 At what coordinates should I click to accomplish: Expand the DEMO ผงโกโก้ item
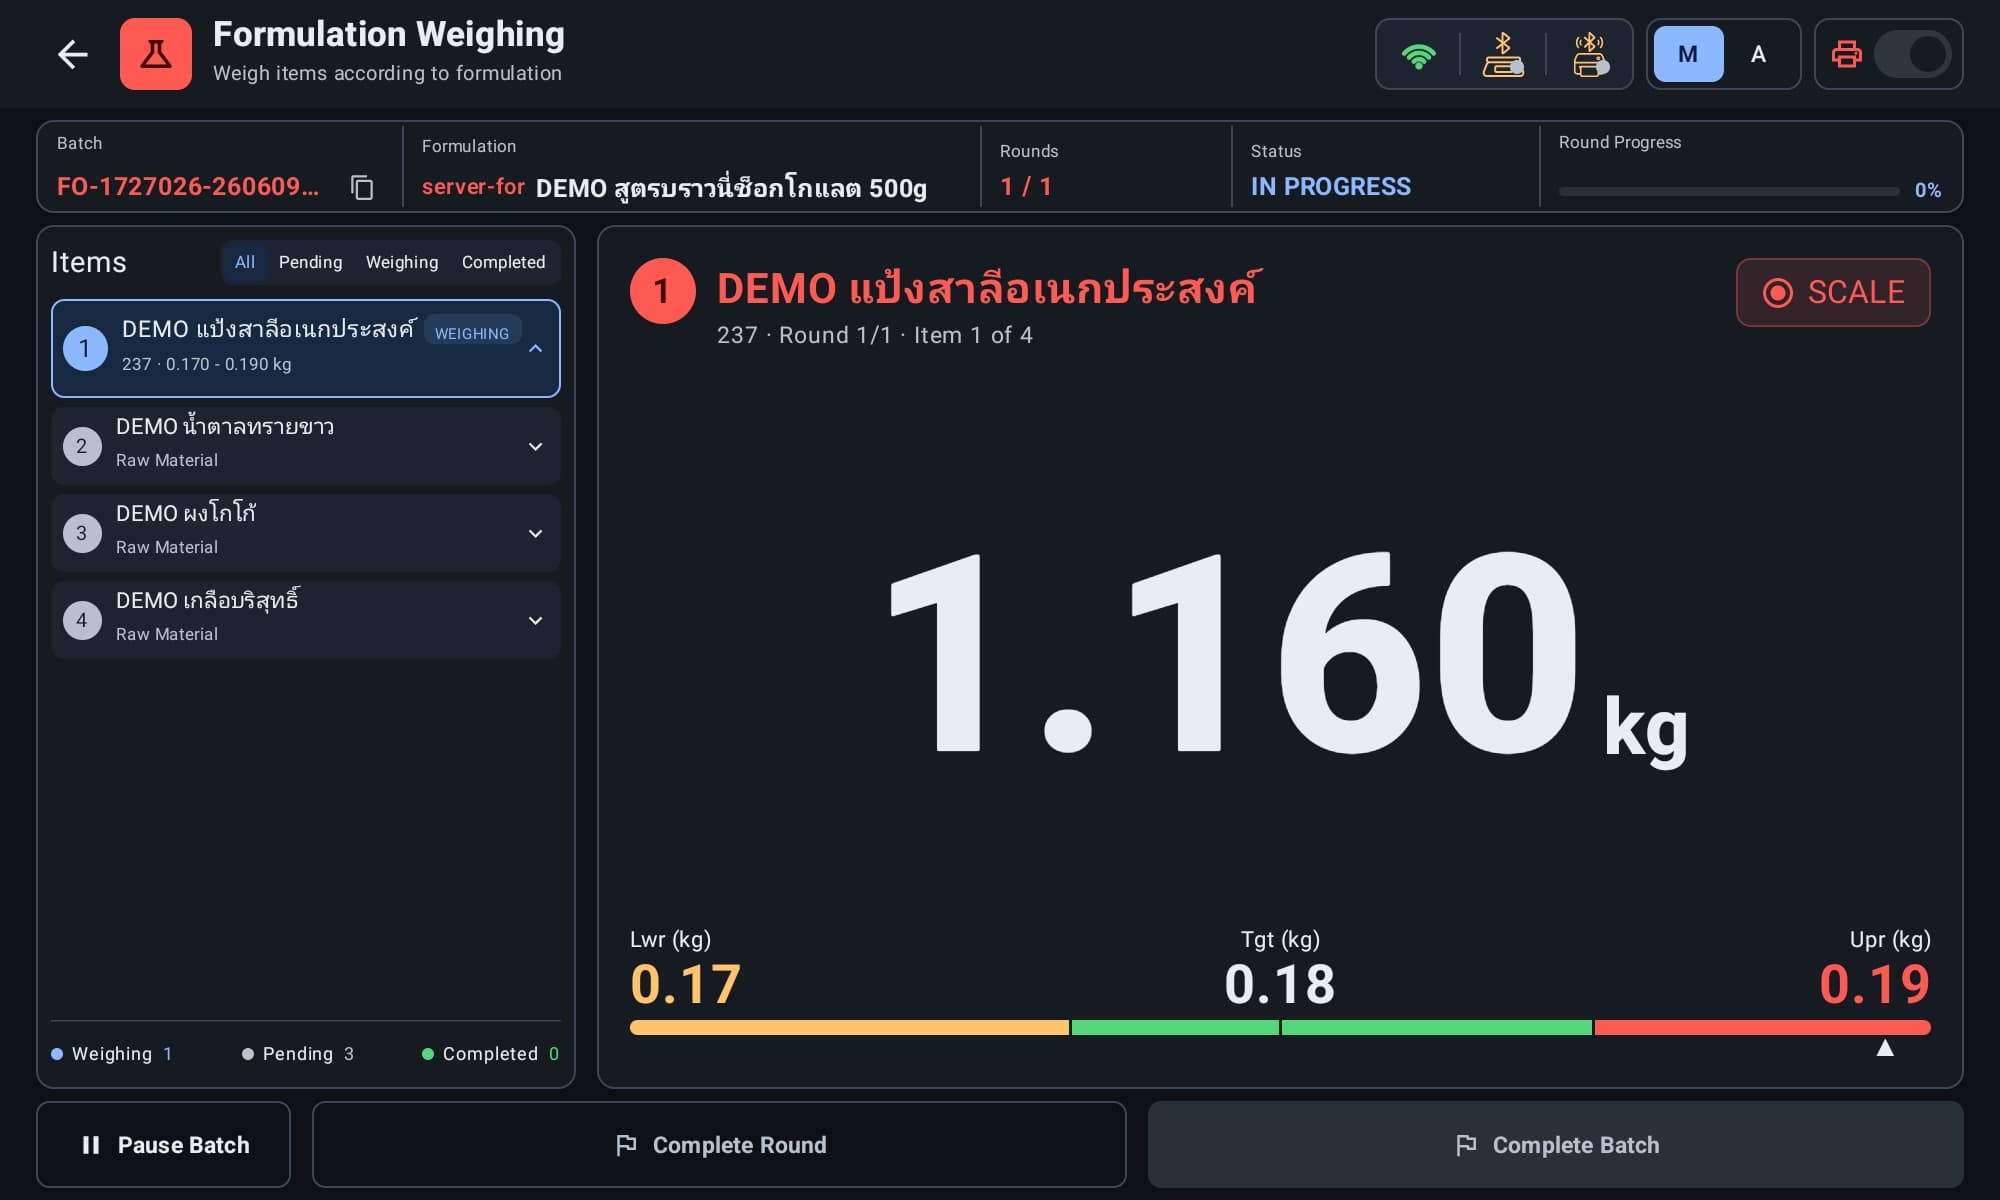point(535,533)
